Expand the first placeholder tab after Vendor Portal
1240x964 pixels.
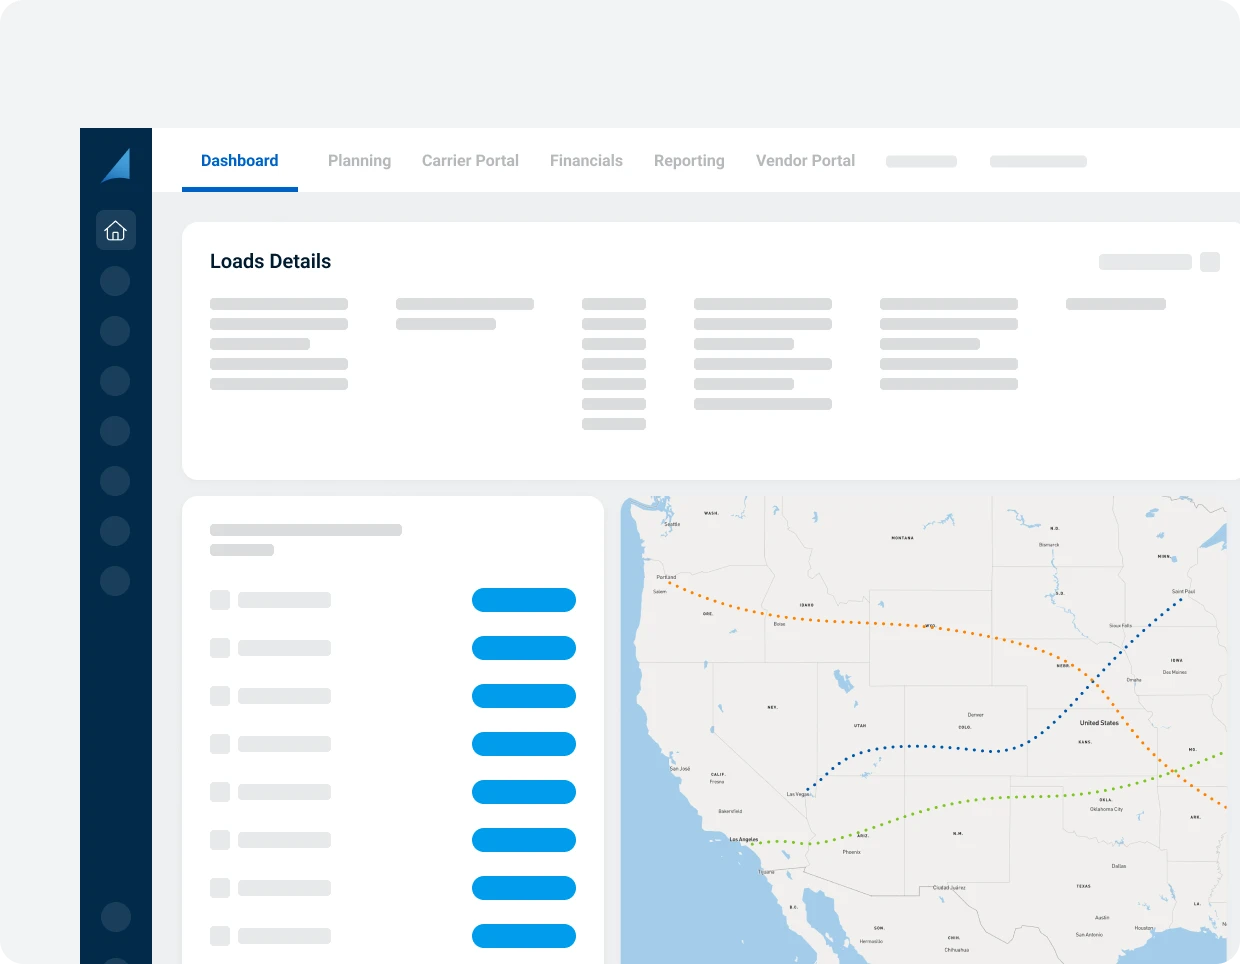coord(921,161)
